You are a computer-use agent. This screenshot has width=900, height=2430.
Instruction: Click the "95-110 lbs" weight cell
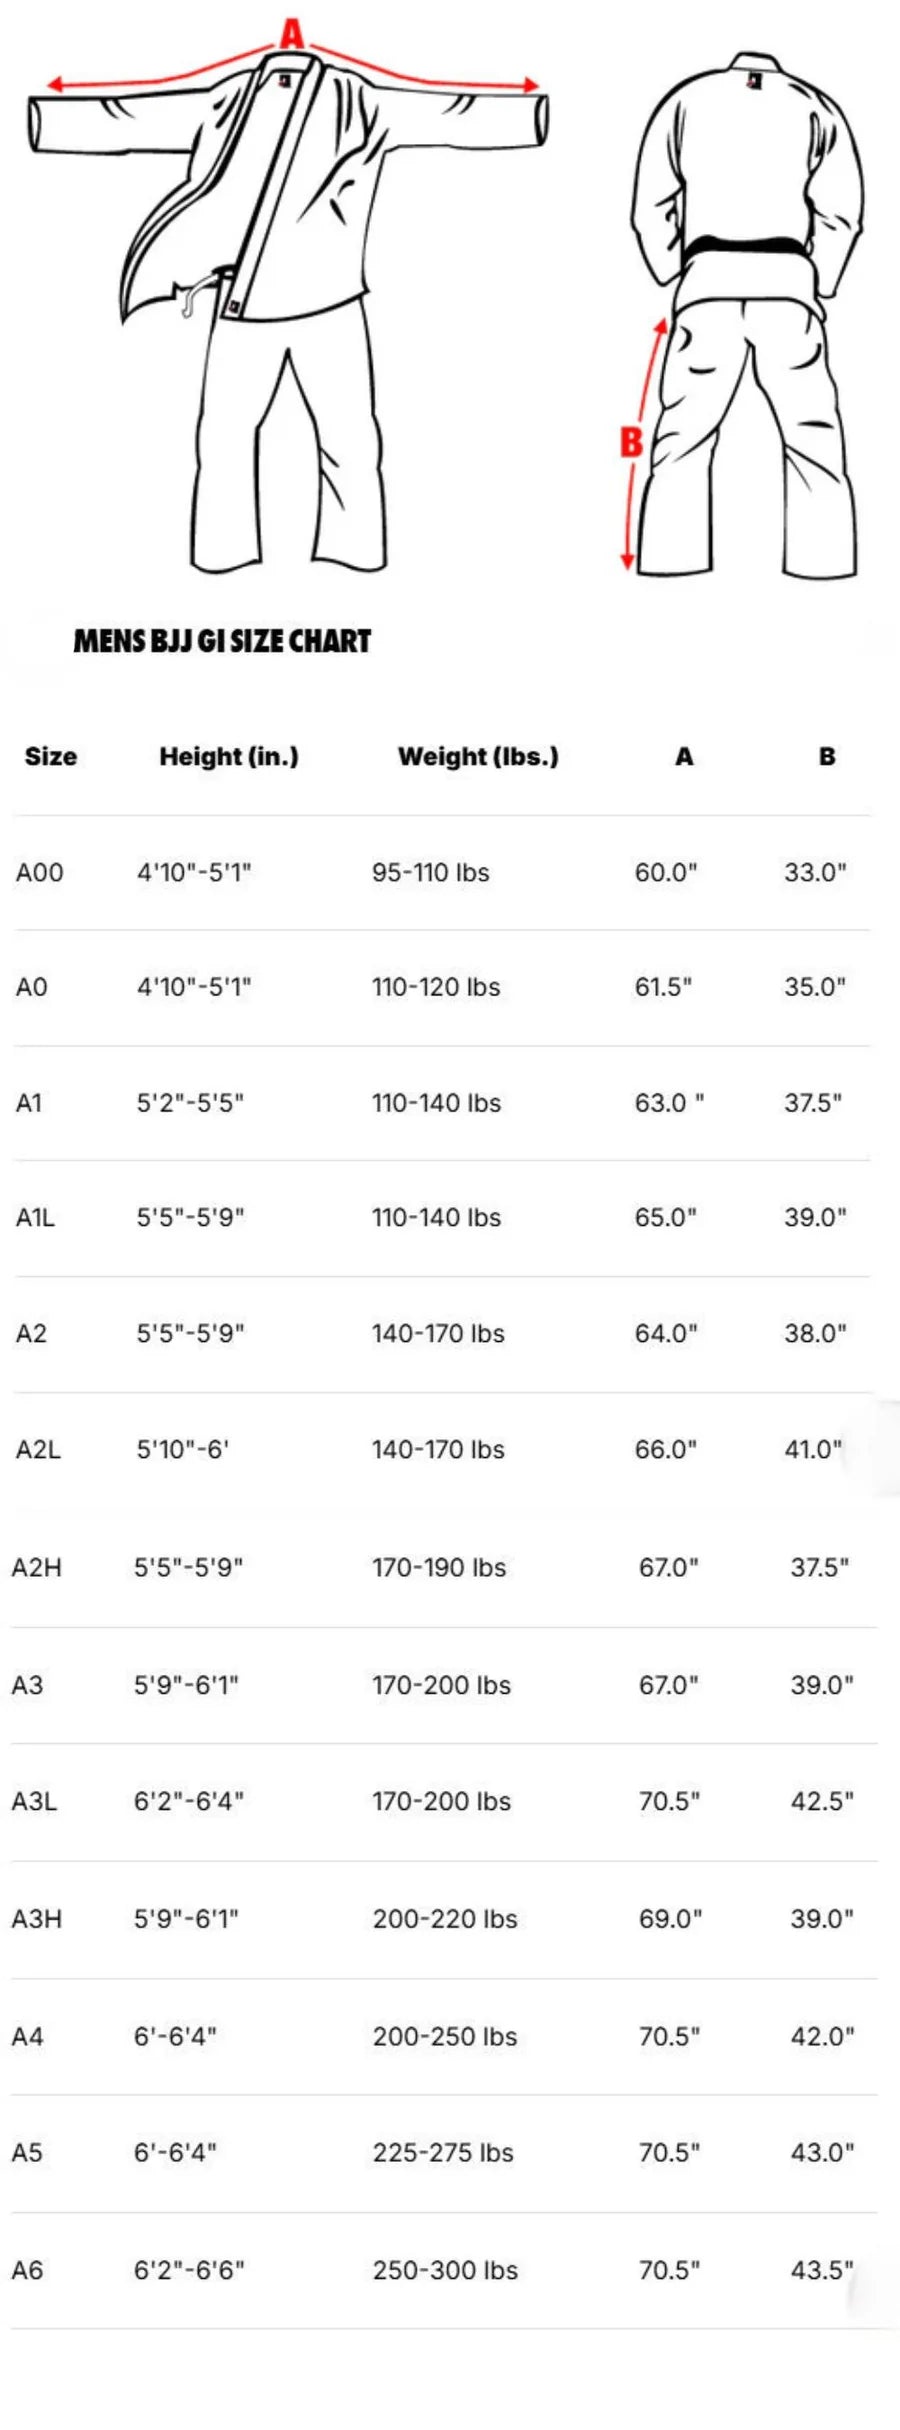pyautogui.click(x=431, y=873)
